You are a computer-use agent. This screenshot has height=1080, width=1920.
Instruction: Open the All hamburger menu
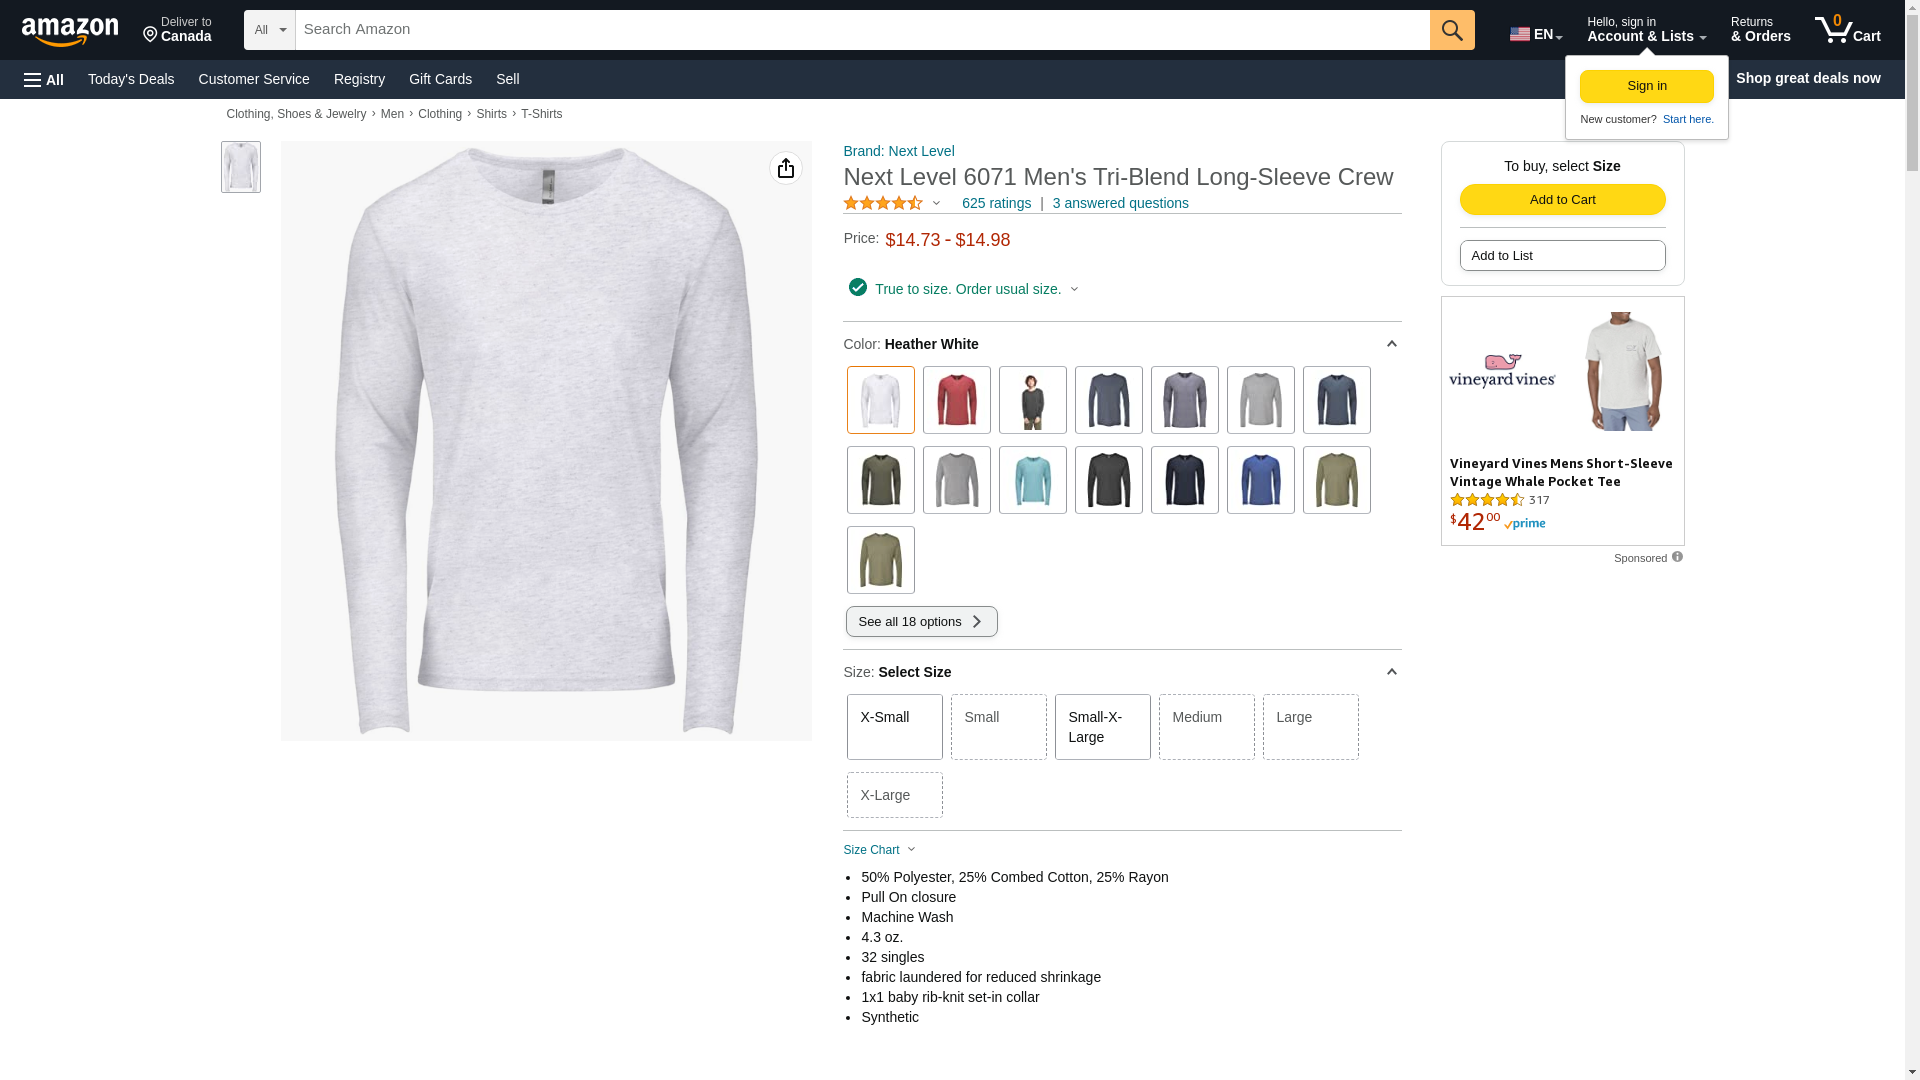point(44,79)
